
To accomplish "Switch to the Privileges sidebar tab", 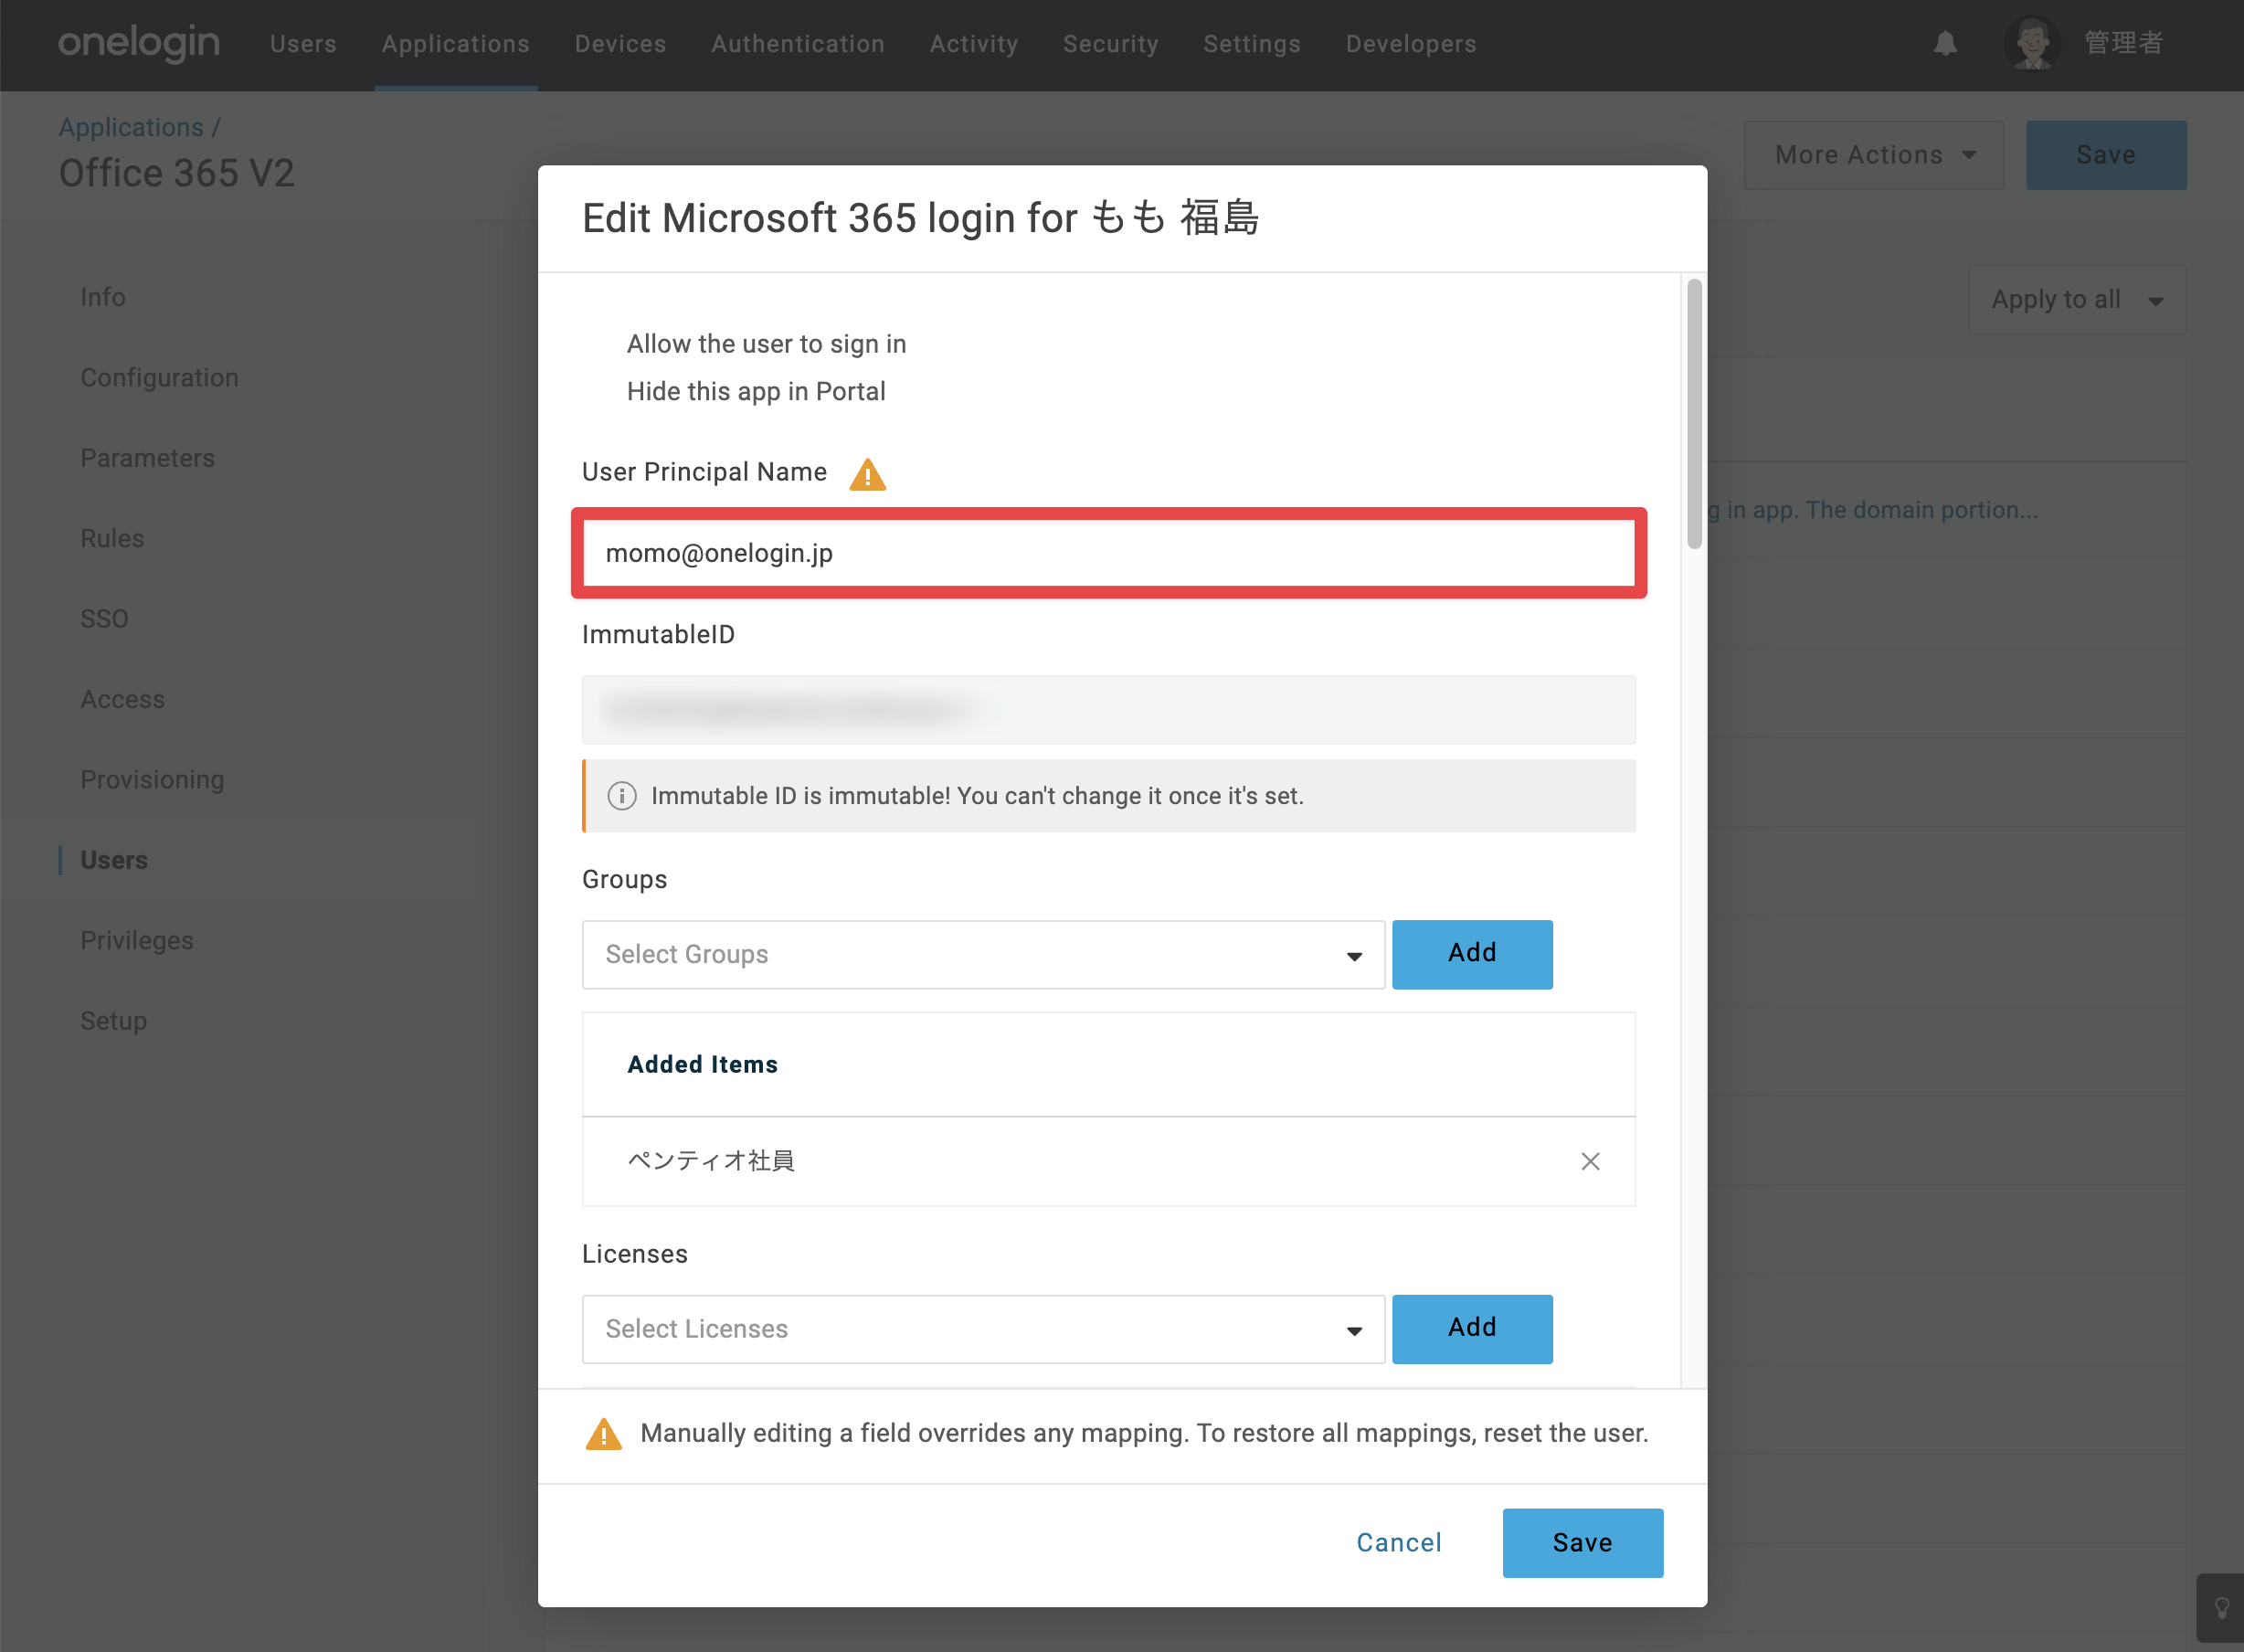I will point(137,941).
